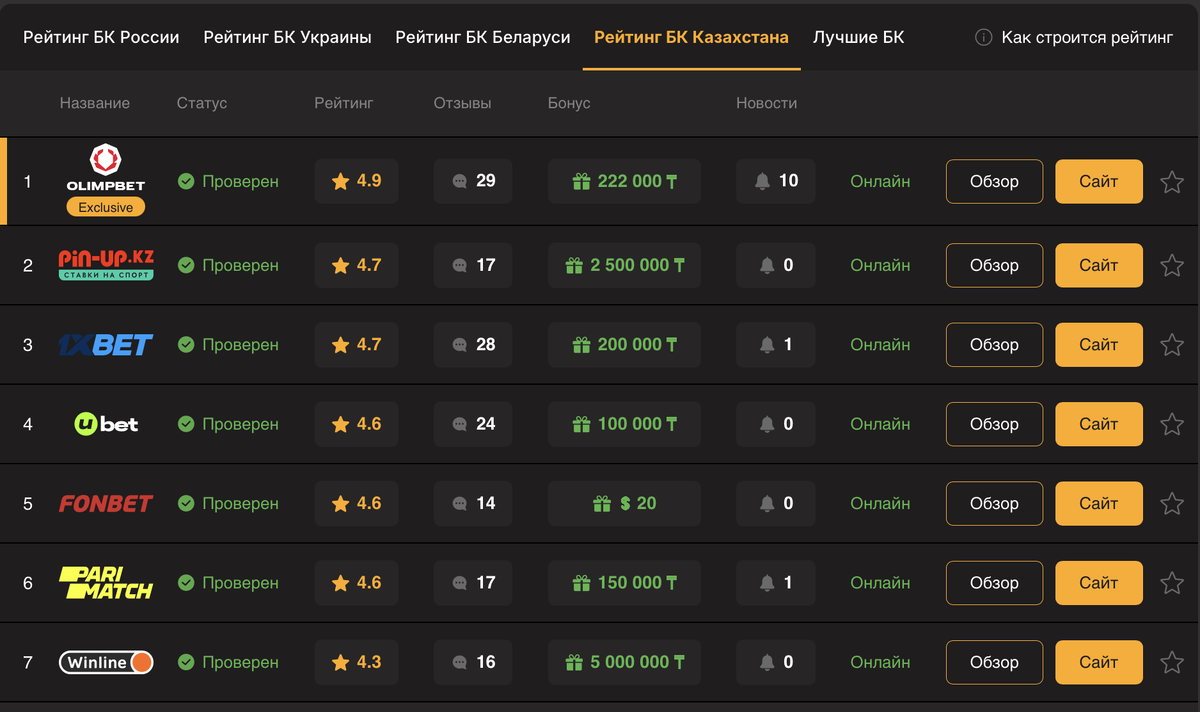
Task: Favorite Pin-Up.kz using star icon
Action: tap(1172, 265)
